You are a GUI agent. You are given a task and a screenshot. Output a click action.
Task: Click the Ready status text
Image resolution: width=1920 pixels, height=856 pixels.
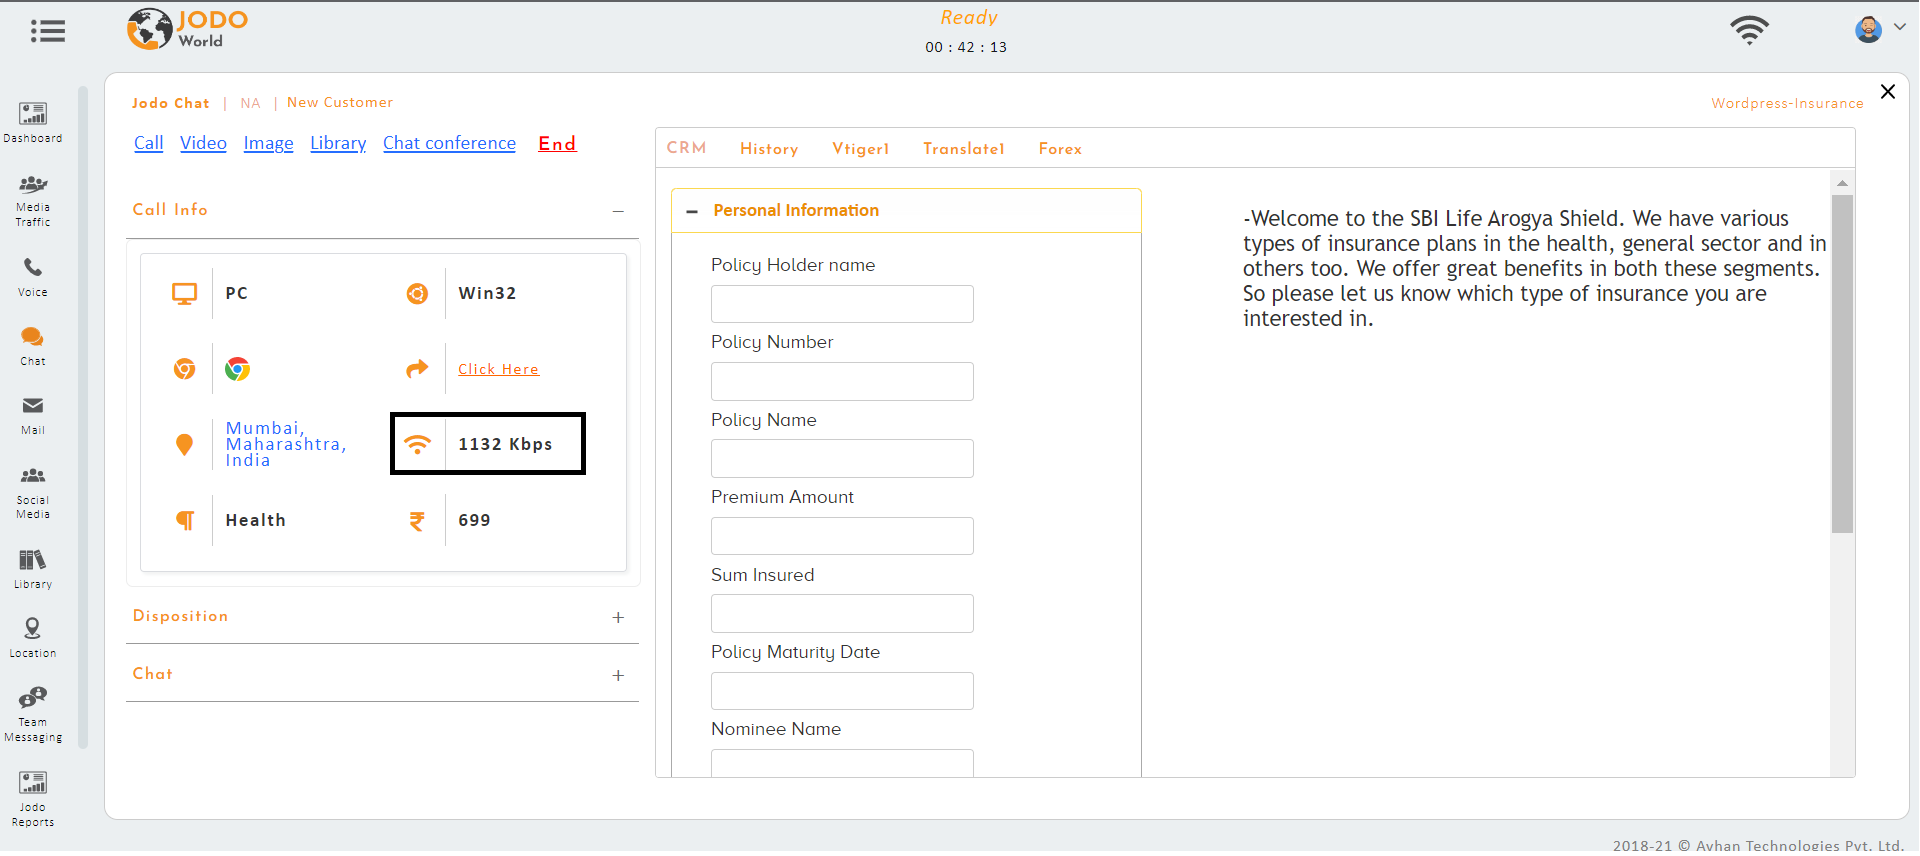pyautogui.click(x=969, y=18)
